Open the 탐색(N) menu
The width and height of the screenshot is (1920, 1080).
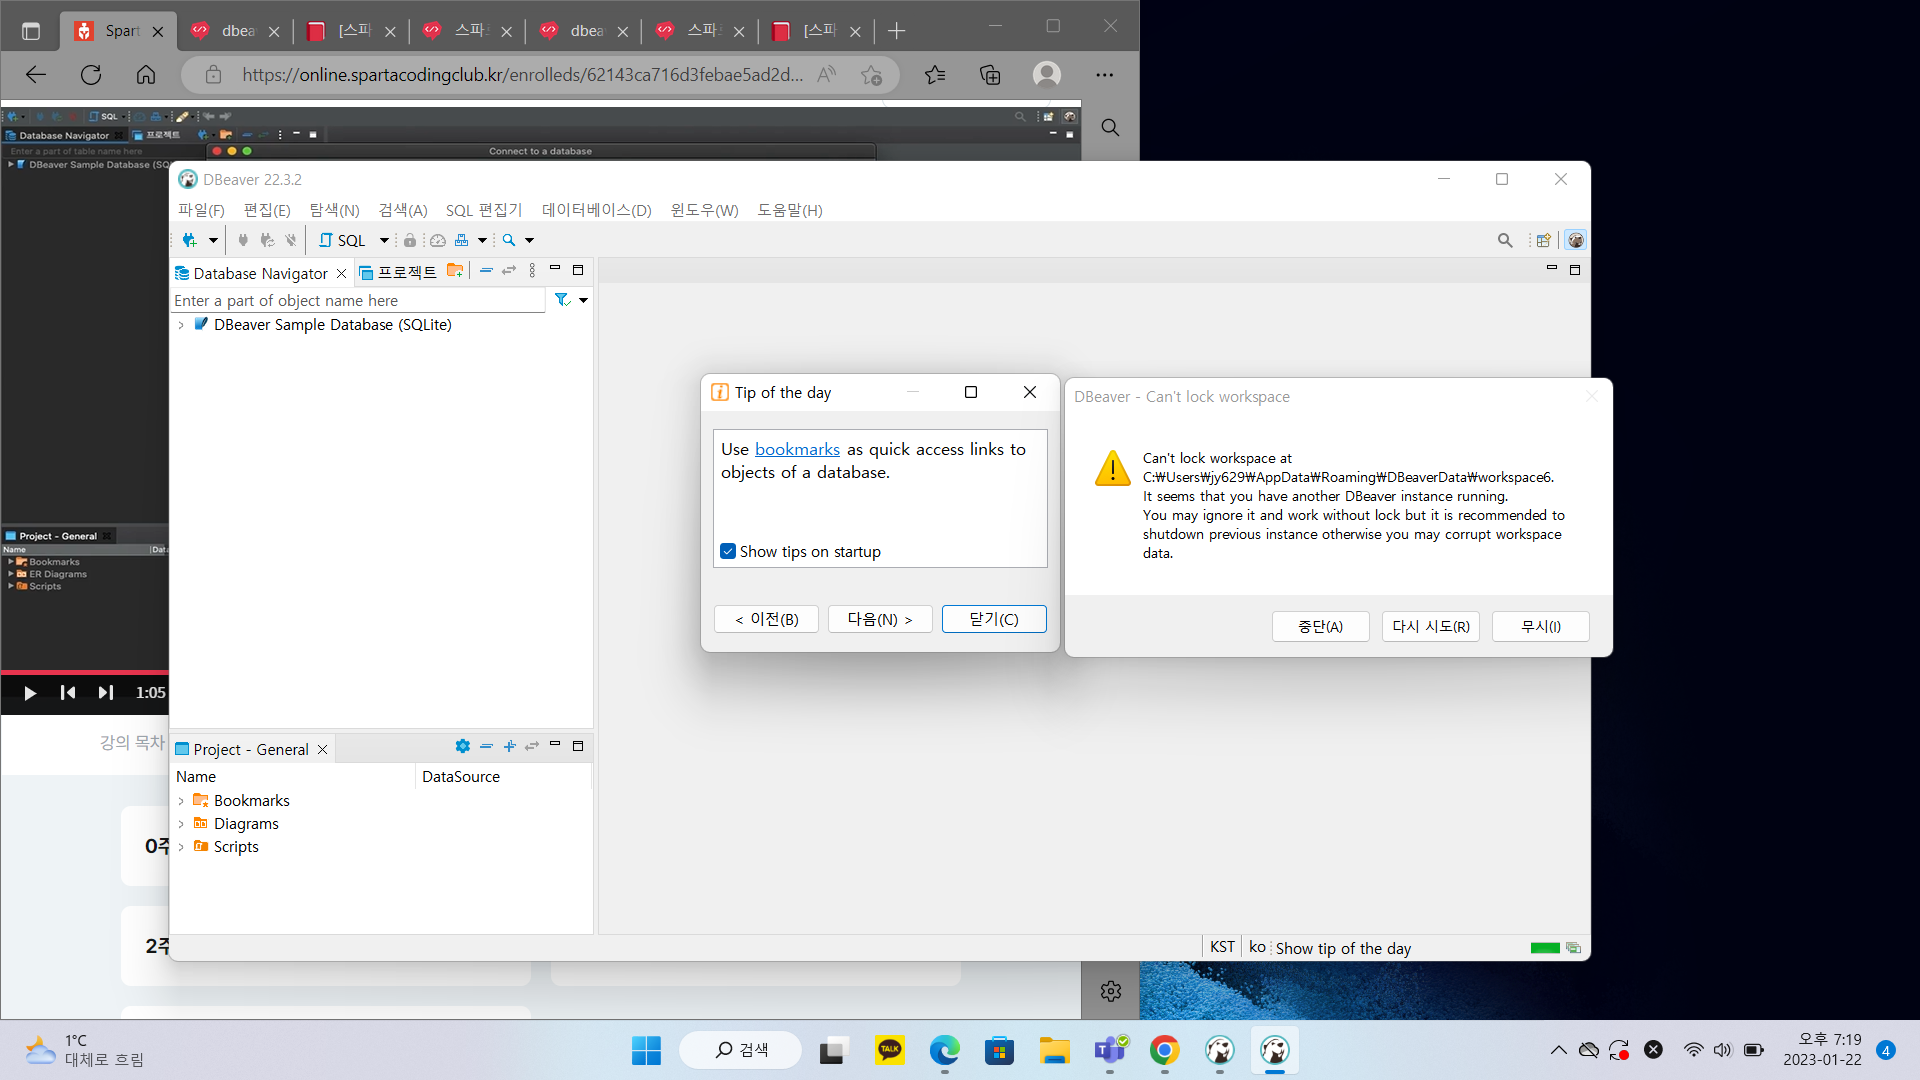click(x=334, y=210)
